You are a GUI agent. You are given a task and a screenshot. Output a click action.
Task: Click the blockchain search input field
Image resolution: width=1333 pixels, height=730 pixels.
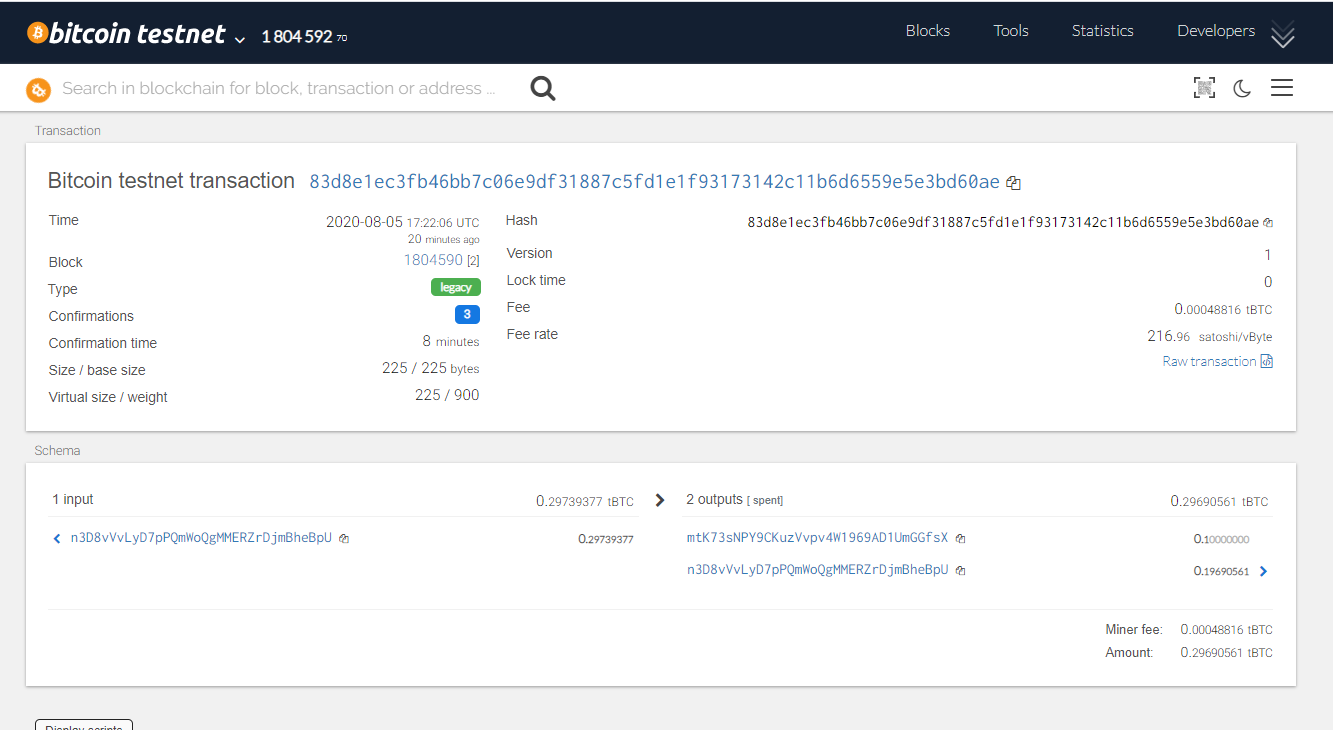coord(280,88)
